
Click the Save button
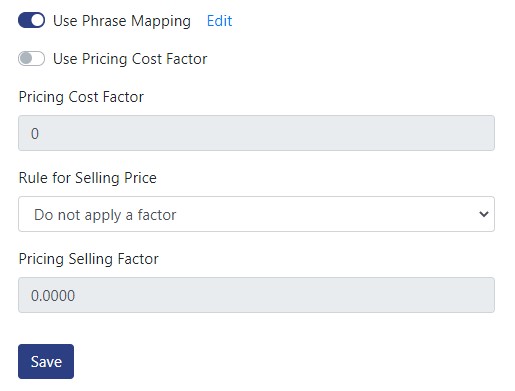click(46, 361)
